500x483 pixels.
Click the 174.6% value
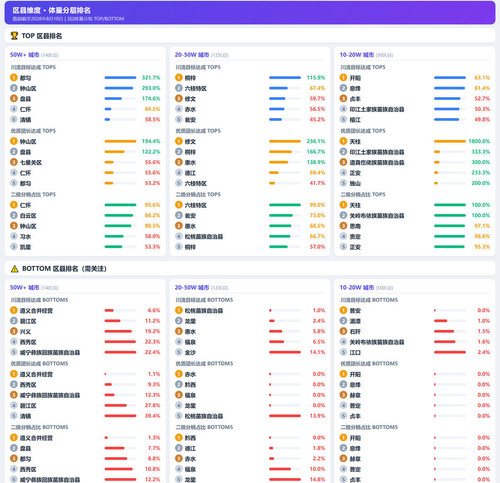click(151, 98)
